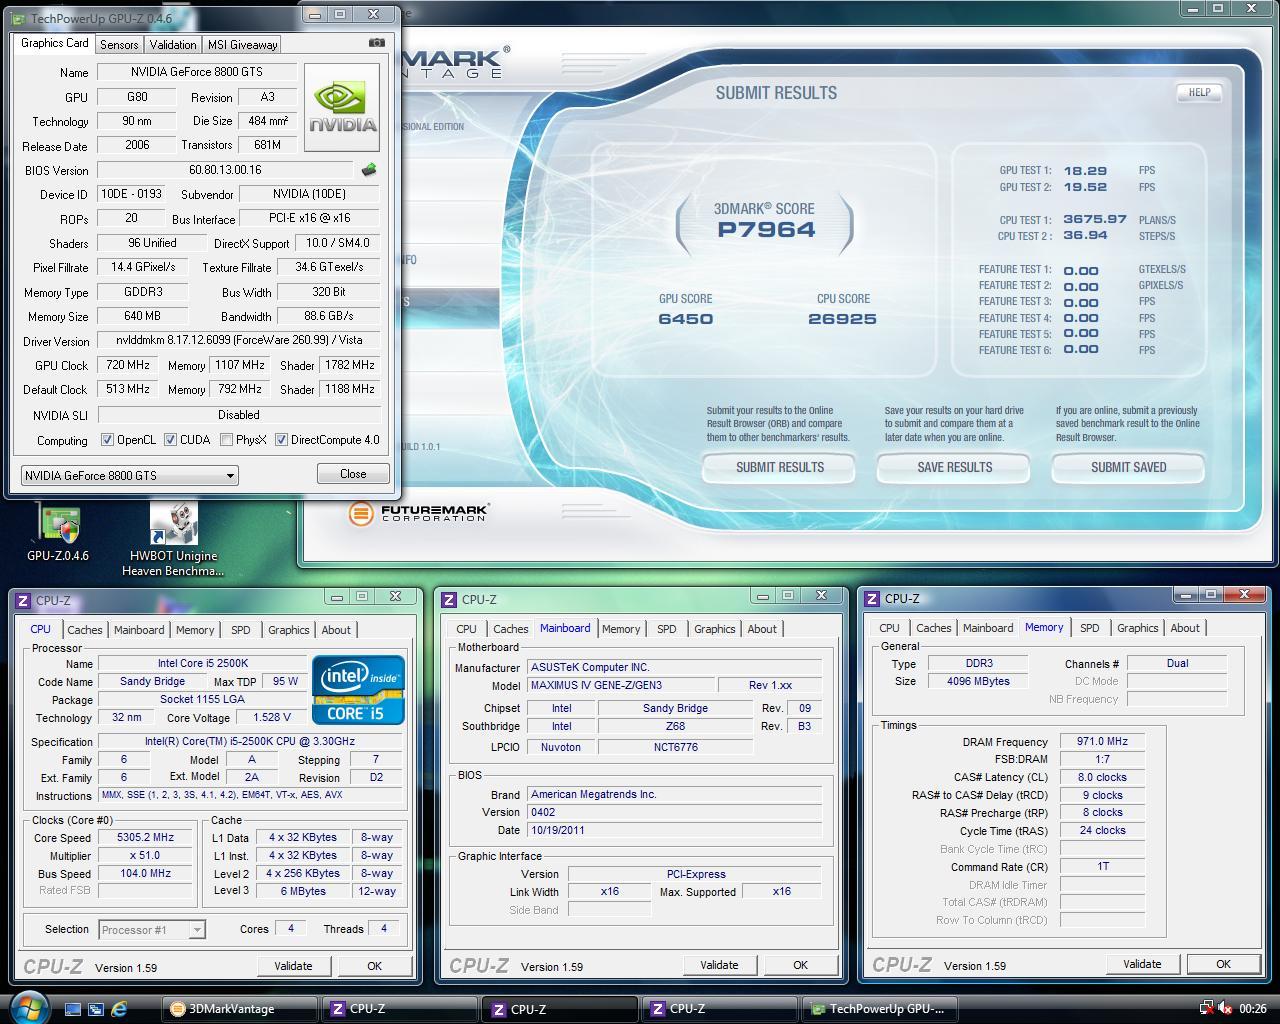This screenshot has height=1024, width=1280.
Task: Click Validate in CPU-Z processor window
Action: 293,966
